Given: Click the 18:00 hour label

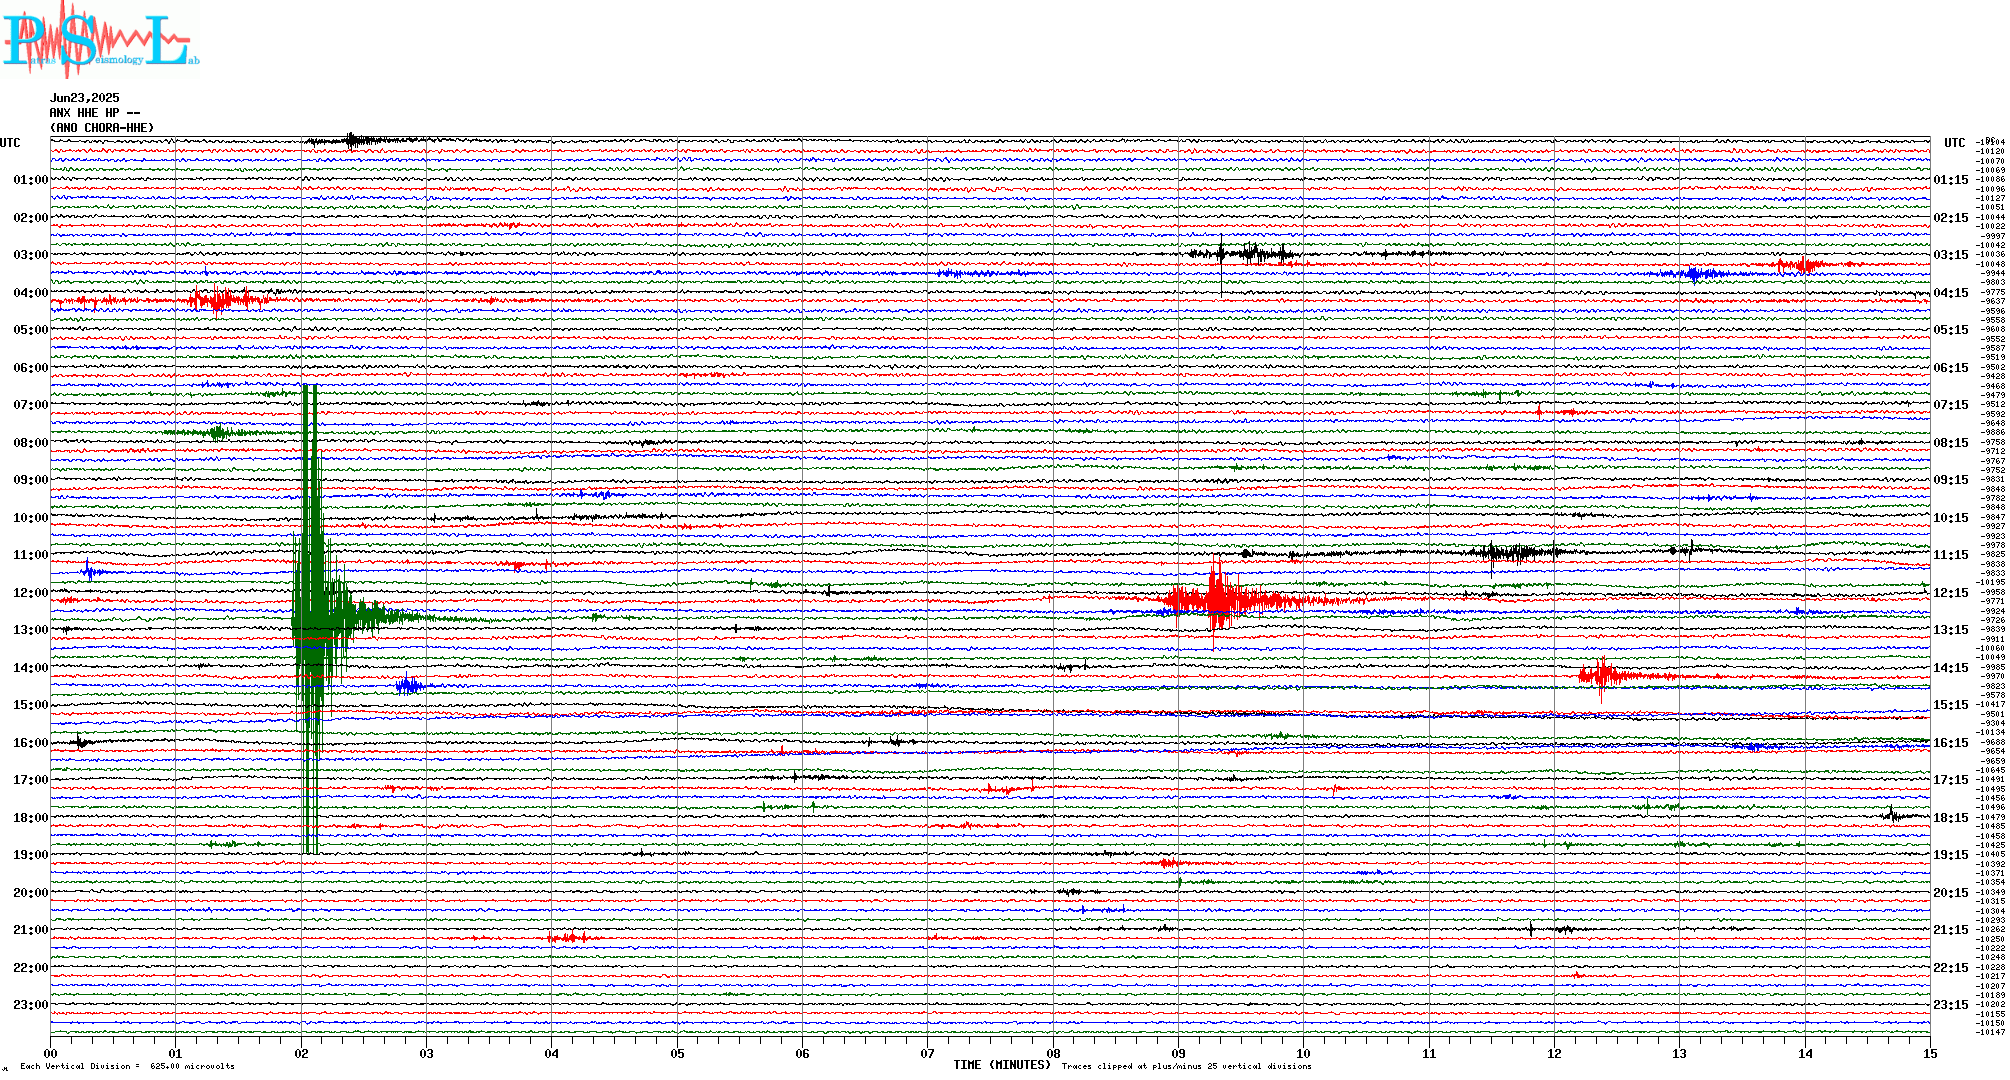Looking at the screenshot, I should (31, 818).
